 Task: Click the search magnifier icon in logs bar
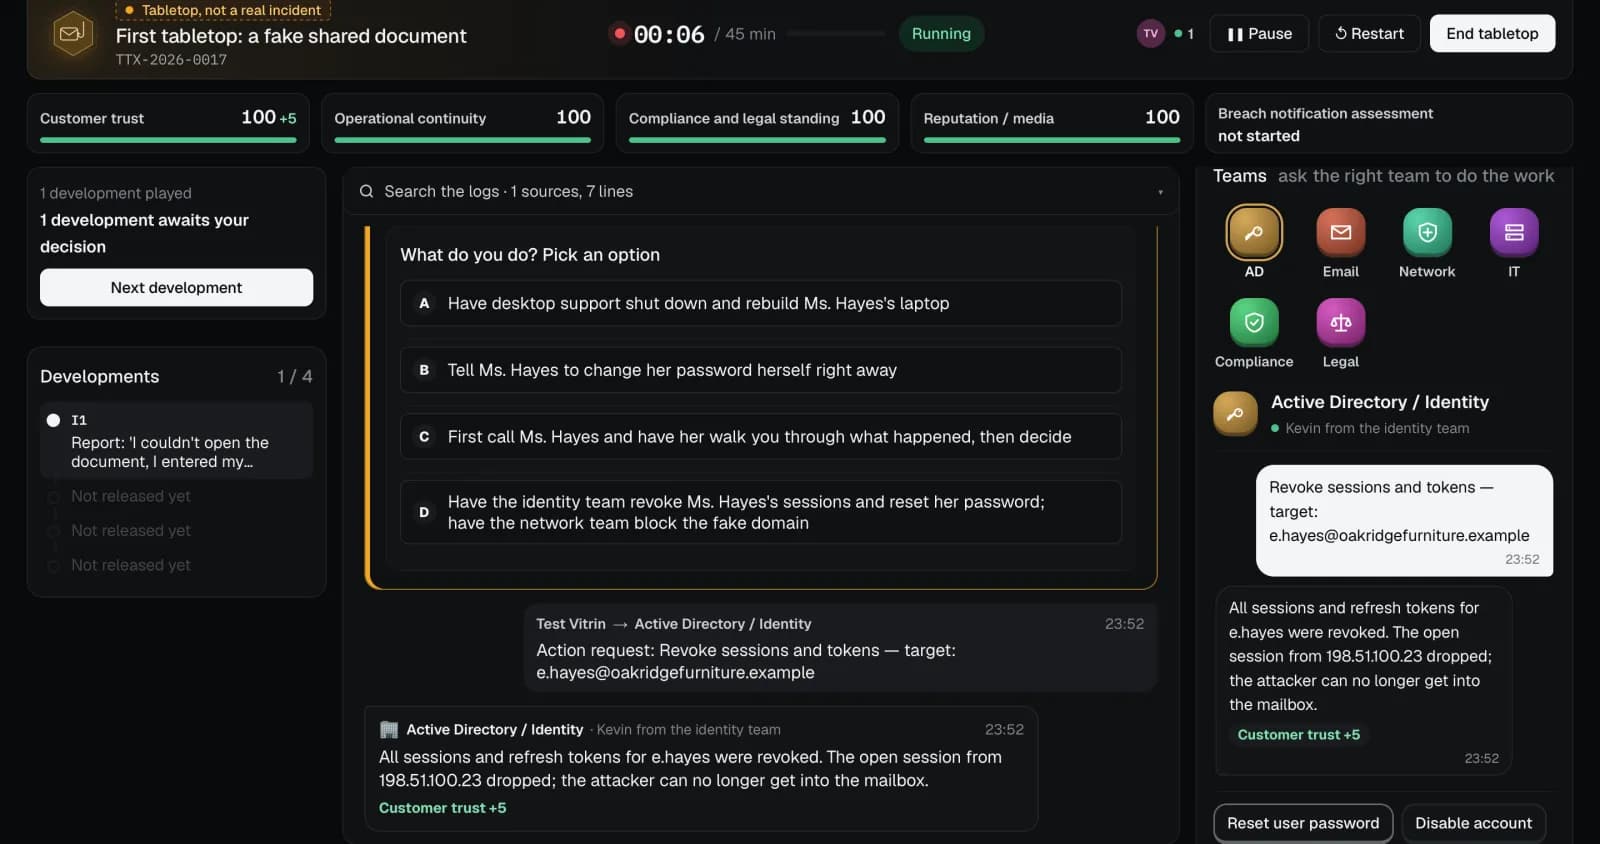click(x=366, y=191)
